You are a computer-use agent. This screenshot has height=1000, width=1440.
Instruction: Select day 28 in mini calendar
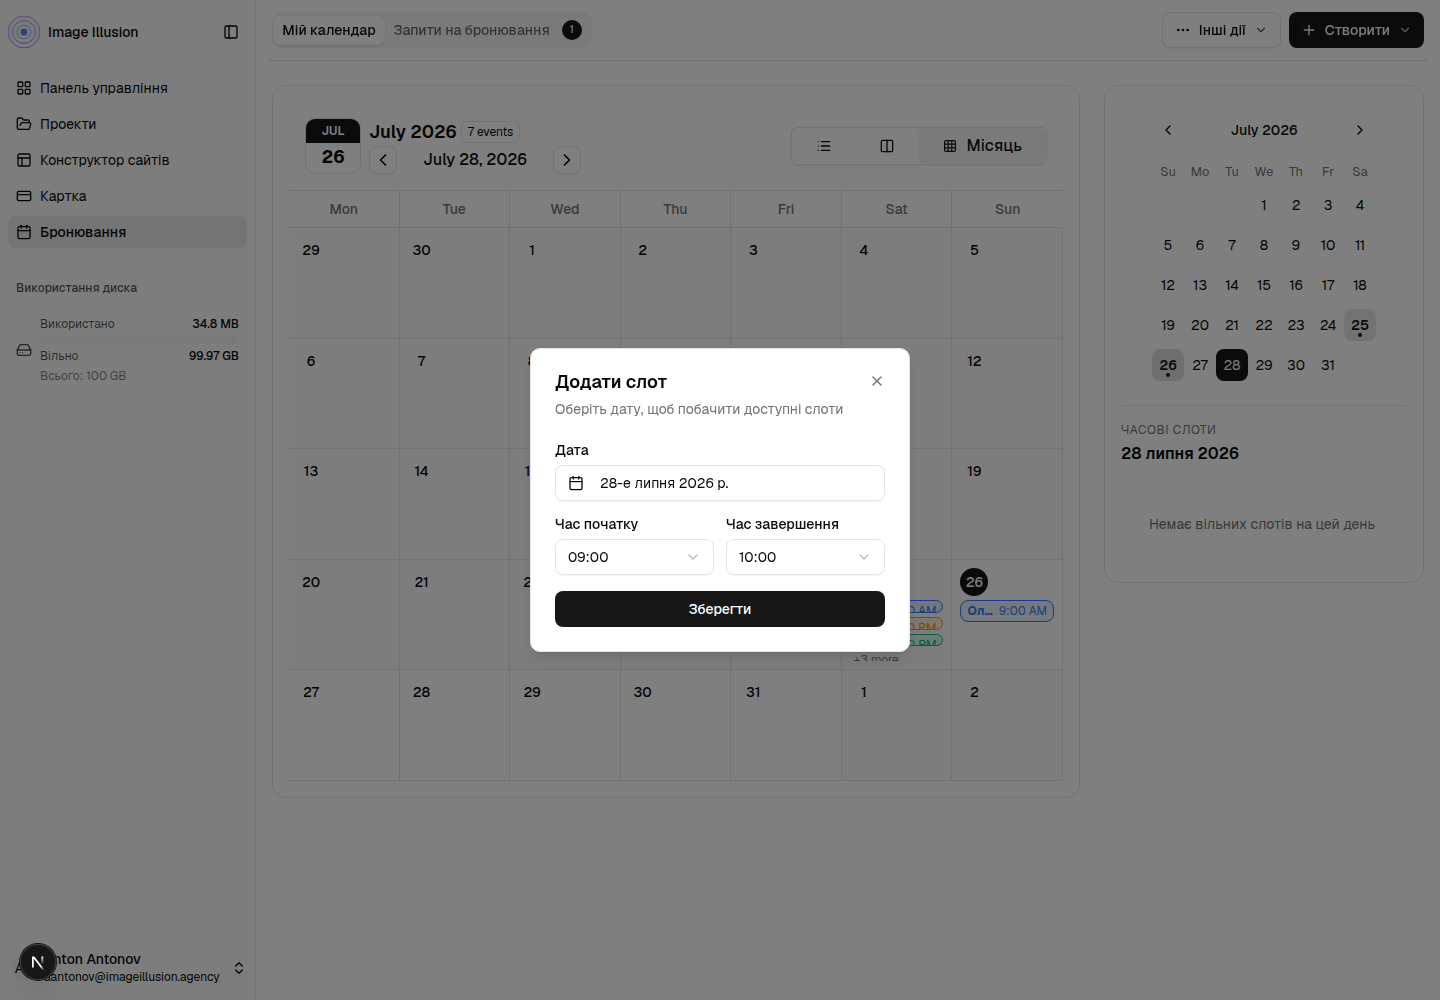point(1232,365)
